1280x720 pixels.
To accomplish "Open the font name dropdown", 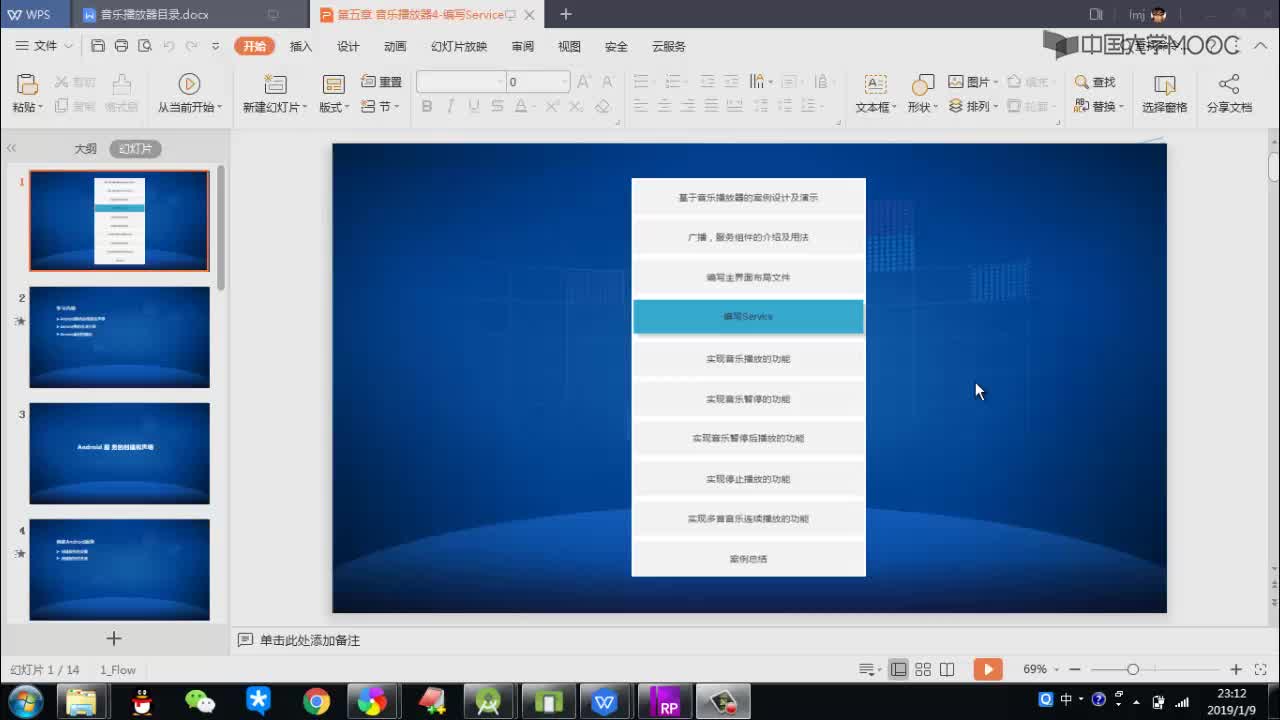I will (500, 82).
